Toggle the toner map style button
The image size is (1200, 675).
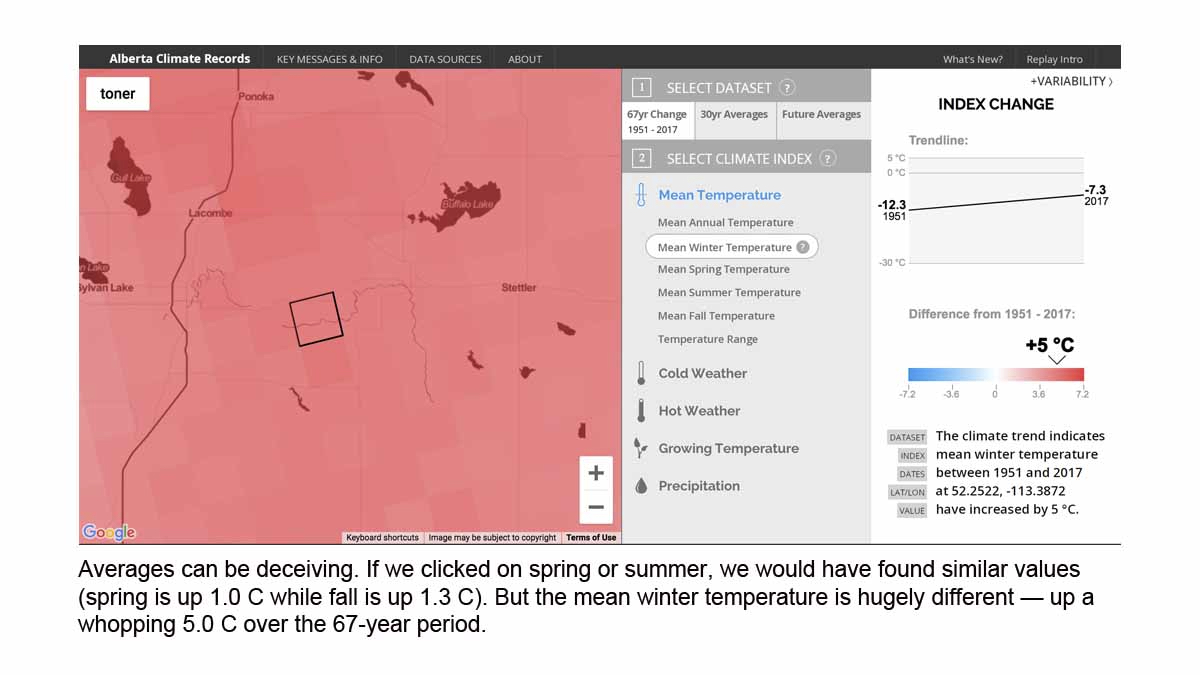[117, 93]
